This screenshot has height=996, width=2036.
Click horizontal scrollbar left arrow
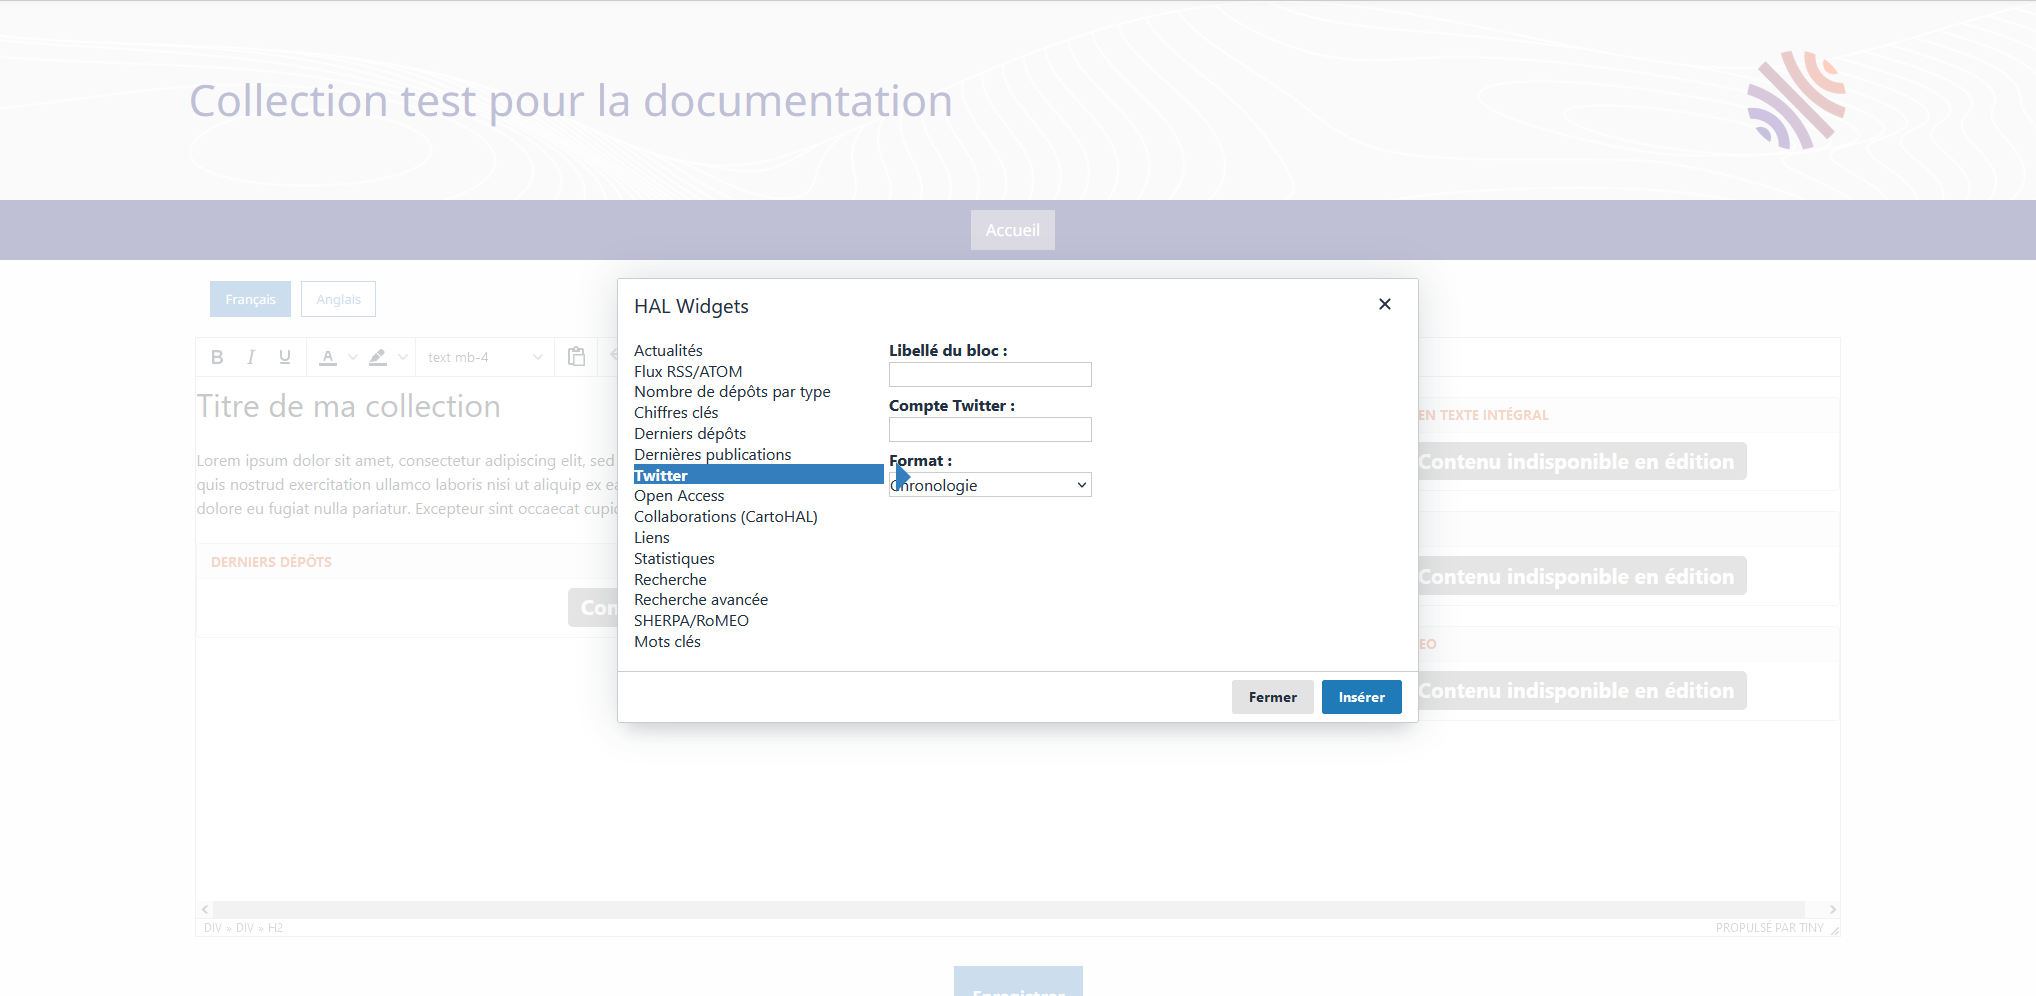click(x=205, y=909)
